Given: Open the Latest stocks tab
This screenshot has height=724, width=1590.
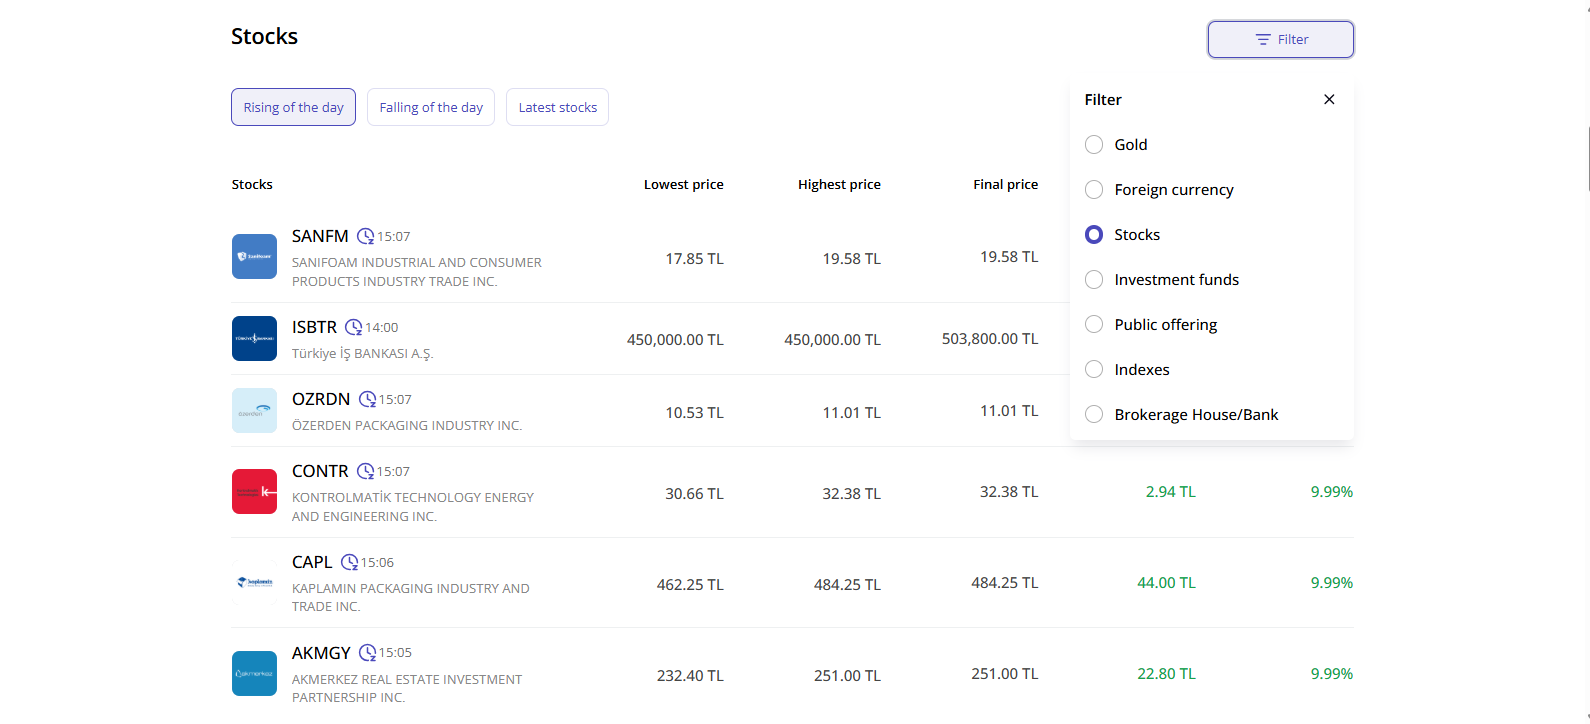Looking at the screenshot, I should pos(557,108).
